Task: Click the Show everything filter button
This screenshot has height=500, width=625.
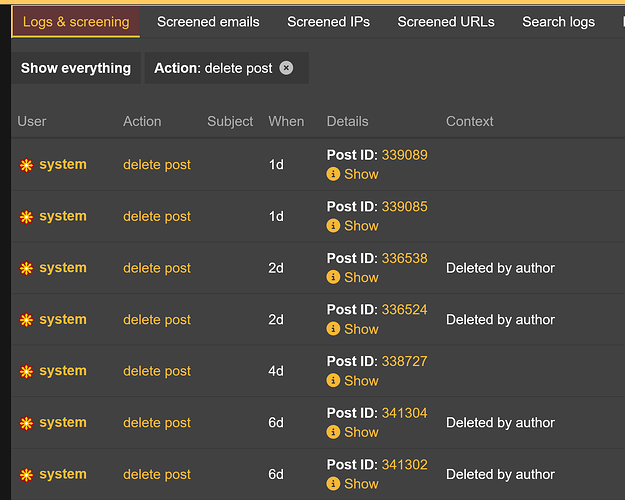Action: click(x=76, y=68)
